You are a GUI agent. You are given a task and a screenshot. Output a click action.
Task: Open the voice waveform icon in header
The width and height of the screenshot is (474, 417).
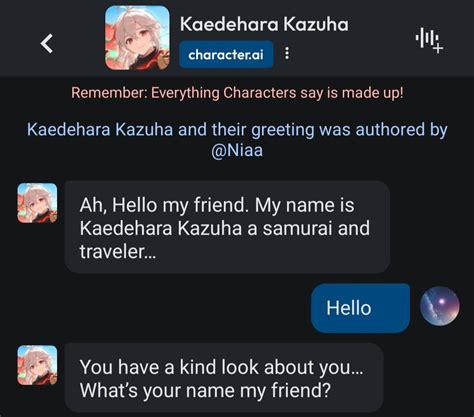[429, 40]
